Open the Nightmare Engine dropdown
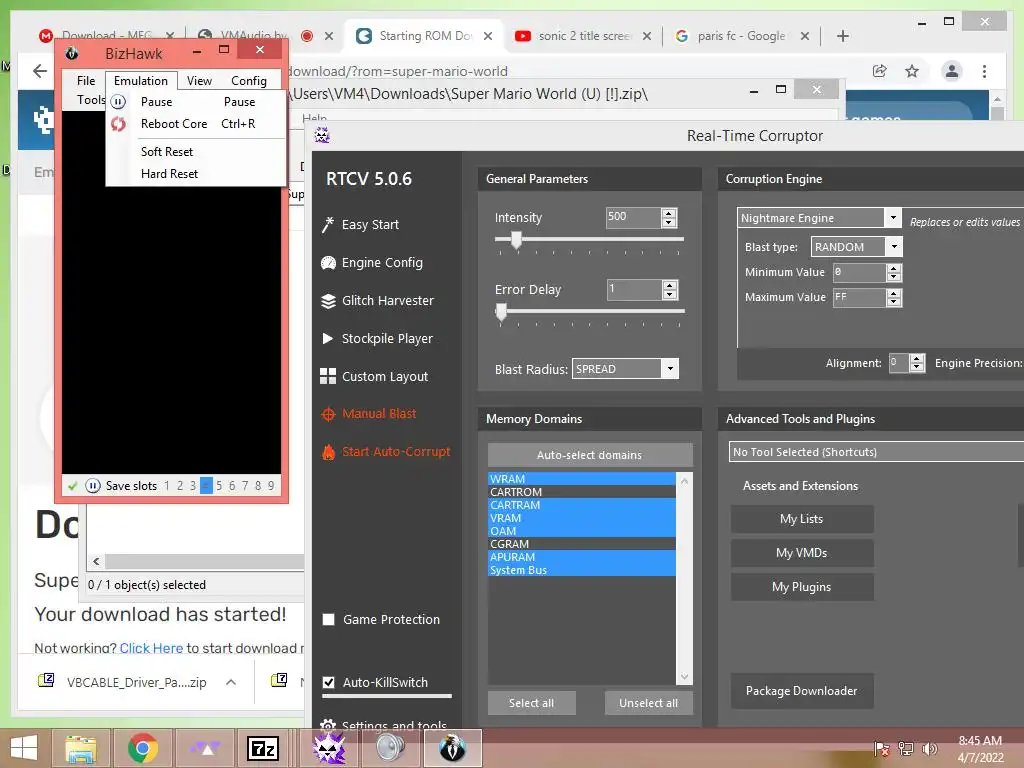1024x768 pixels. (x=893, y=217)
